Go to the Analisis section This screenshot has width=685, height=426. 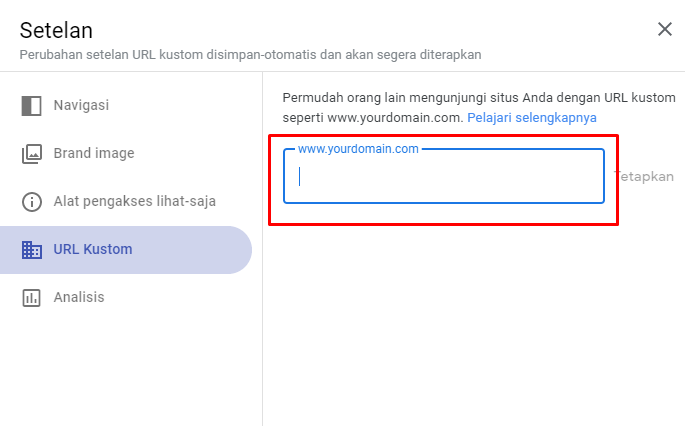(x=79, y=298)
